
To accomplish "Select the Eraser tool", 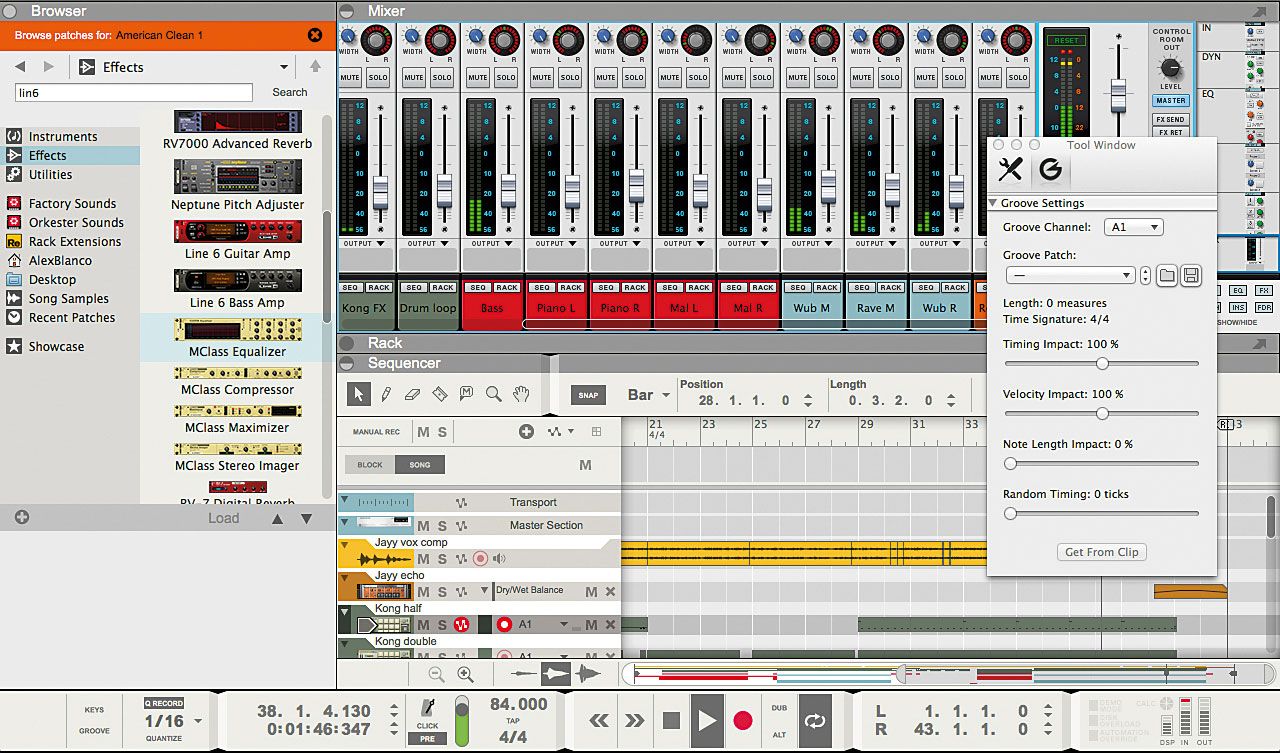I will click(x=413, y=394).
